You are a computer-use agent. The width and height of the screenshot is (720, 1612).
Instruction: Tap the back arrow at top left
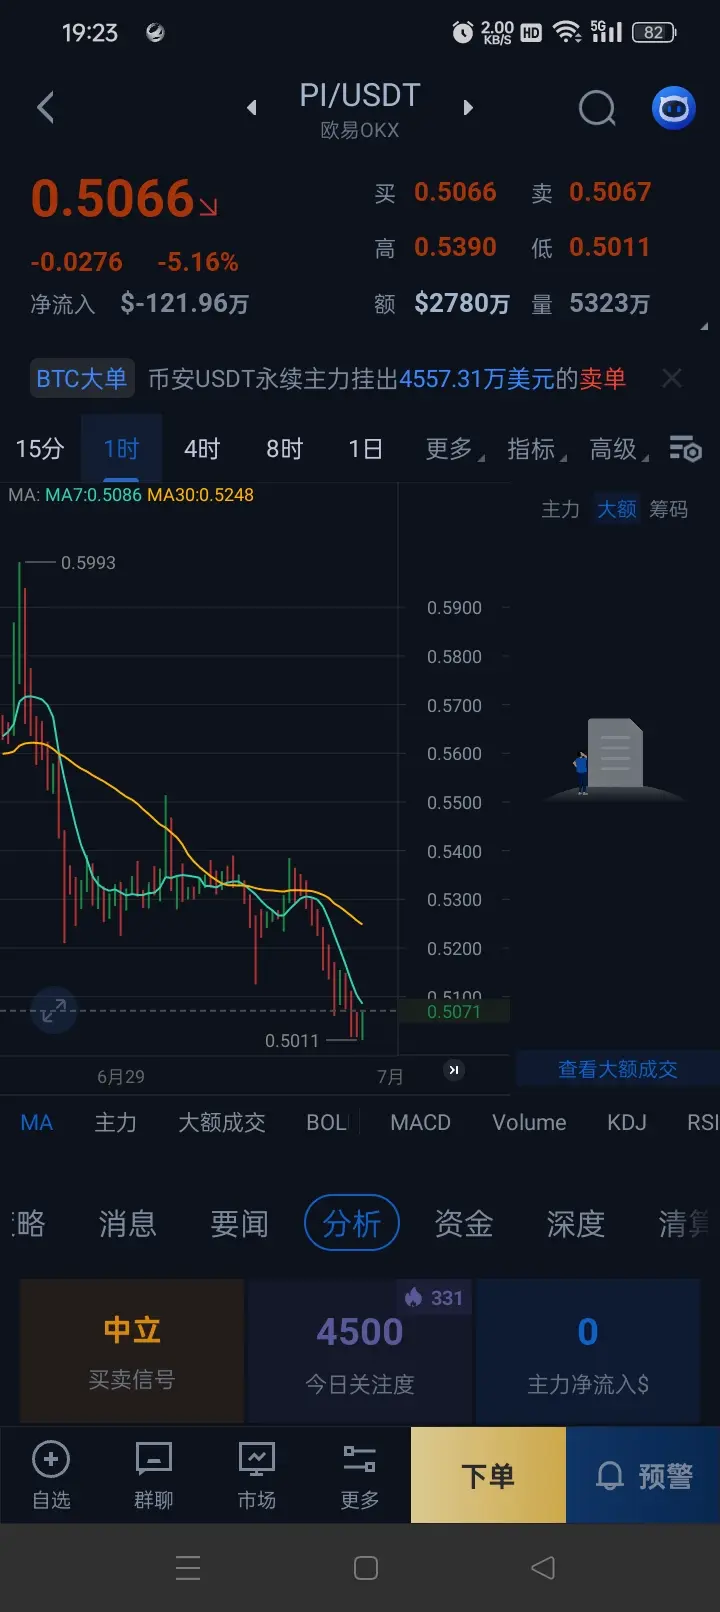click(x=45, y=108)
